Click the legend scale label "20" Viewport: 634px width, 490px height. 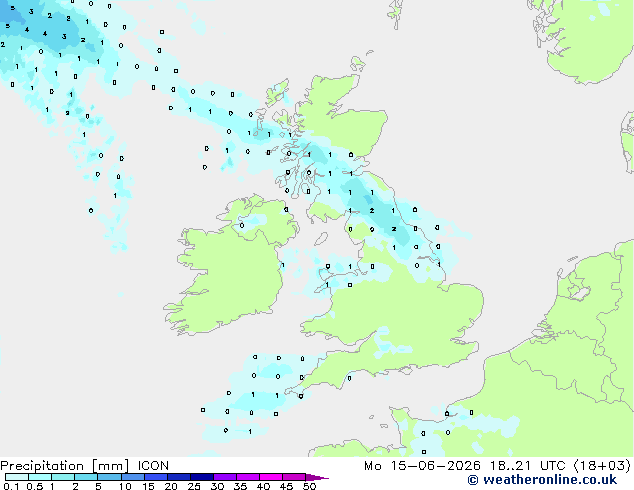pyautogui.click(x=171, y=486)
